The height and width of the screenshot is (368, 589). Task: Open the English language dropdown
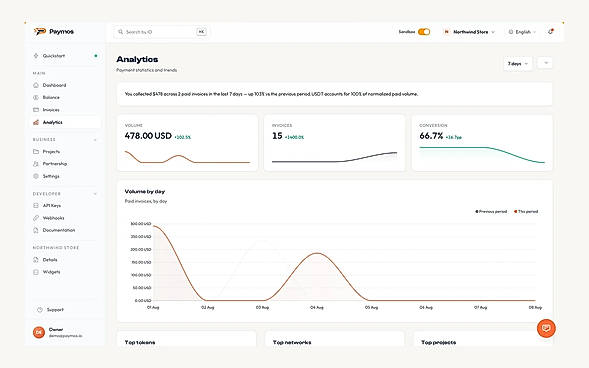click(x=522, y=32)
